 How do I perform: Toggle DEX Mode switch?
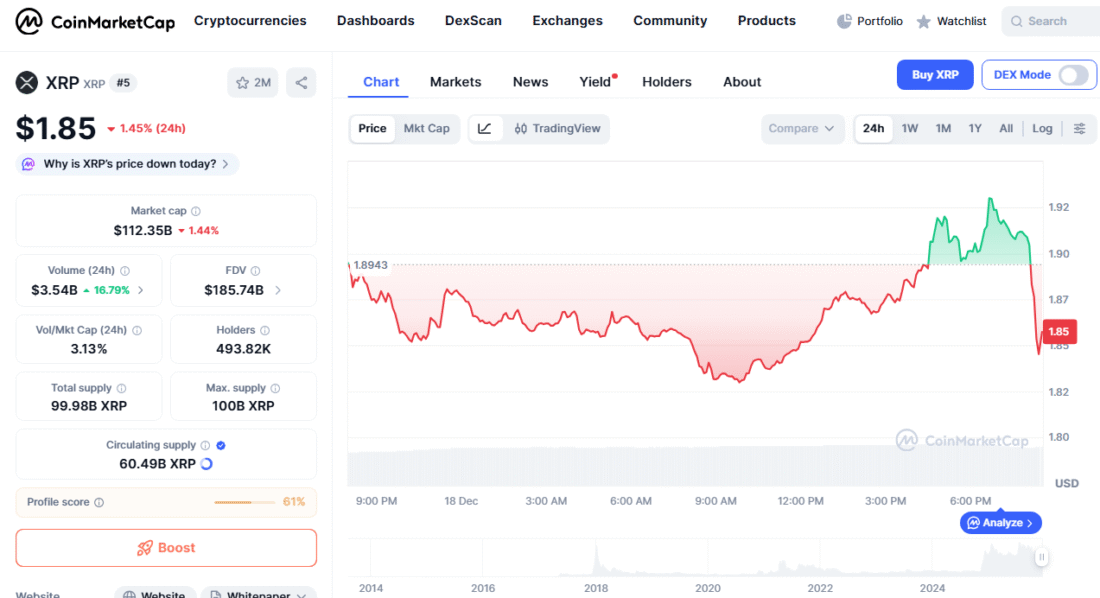pos(1073,75)
